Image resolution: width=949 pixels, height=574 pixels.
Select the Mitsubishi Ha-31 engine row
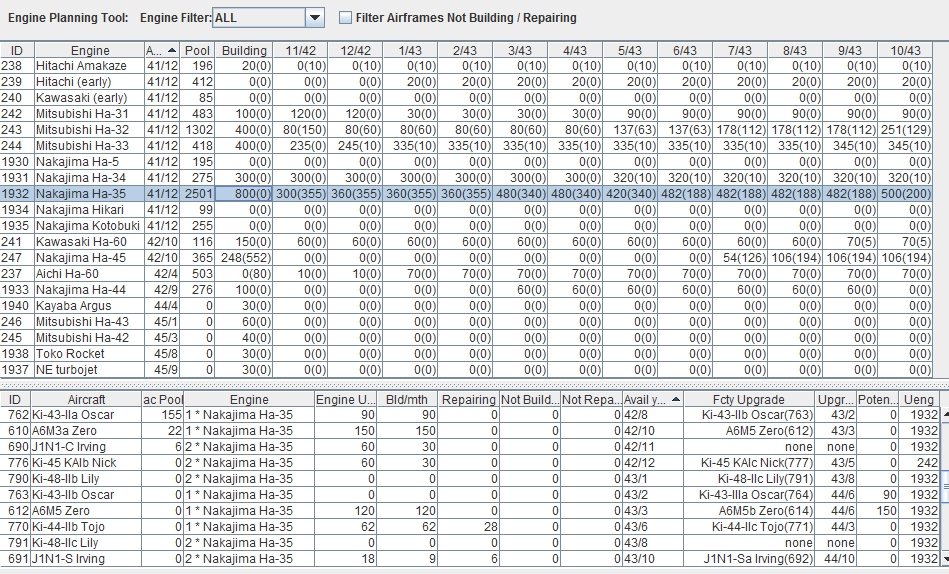click(466, 113)
